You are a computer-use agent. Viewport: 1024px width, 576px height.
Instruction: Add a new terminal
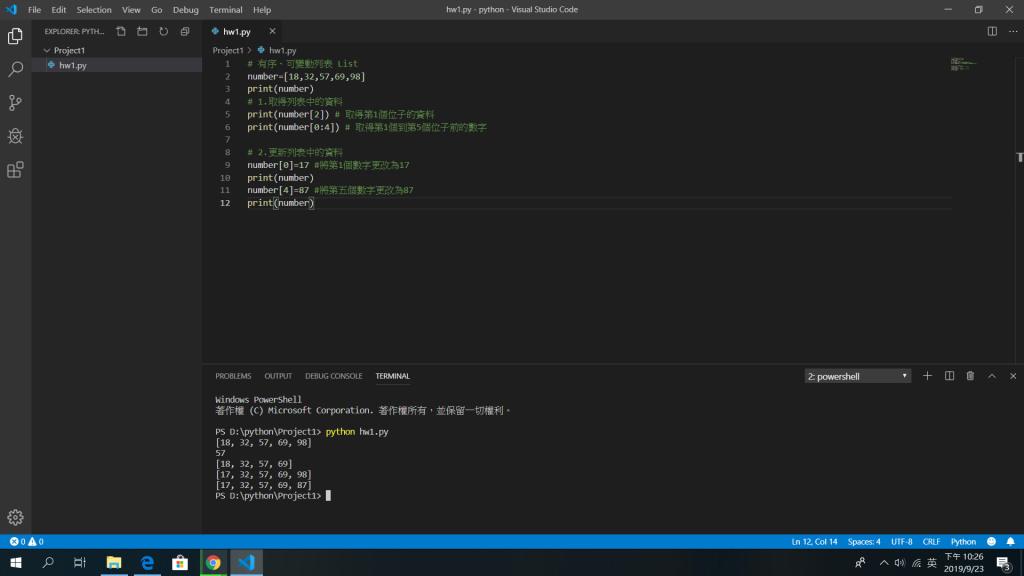(927, 376)
